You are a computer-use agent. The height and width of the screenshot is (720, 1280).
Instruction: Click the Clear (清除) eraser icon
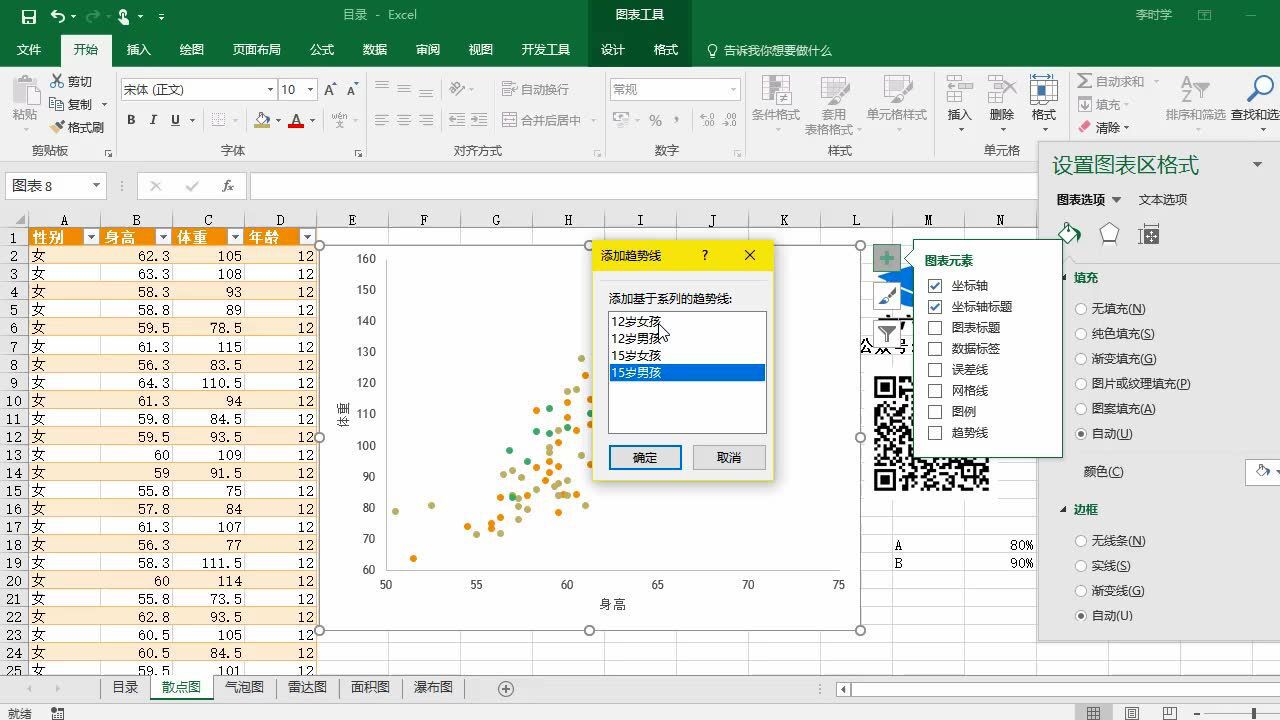point(1085,128)
